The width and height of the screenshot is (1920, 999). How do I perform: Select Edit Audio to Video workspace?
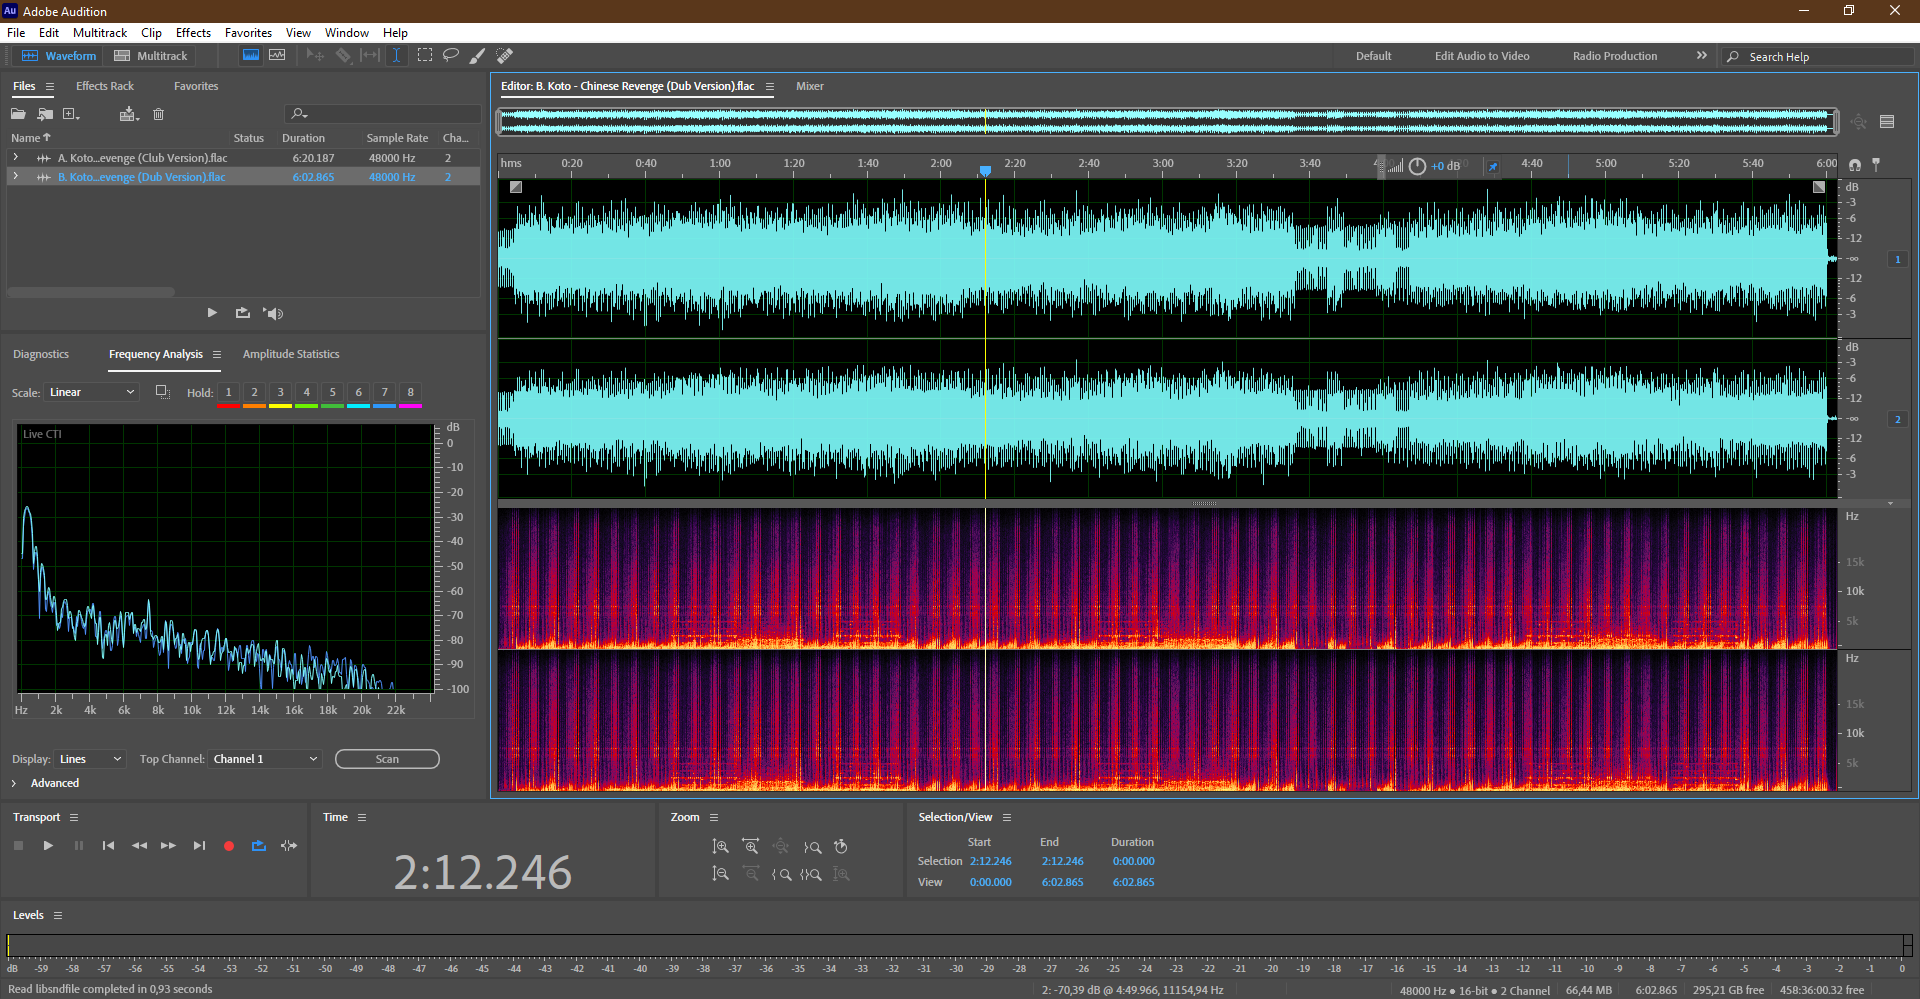(1482, 56)
